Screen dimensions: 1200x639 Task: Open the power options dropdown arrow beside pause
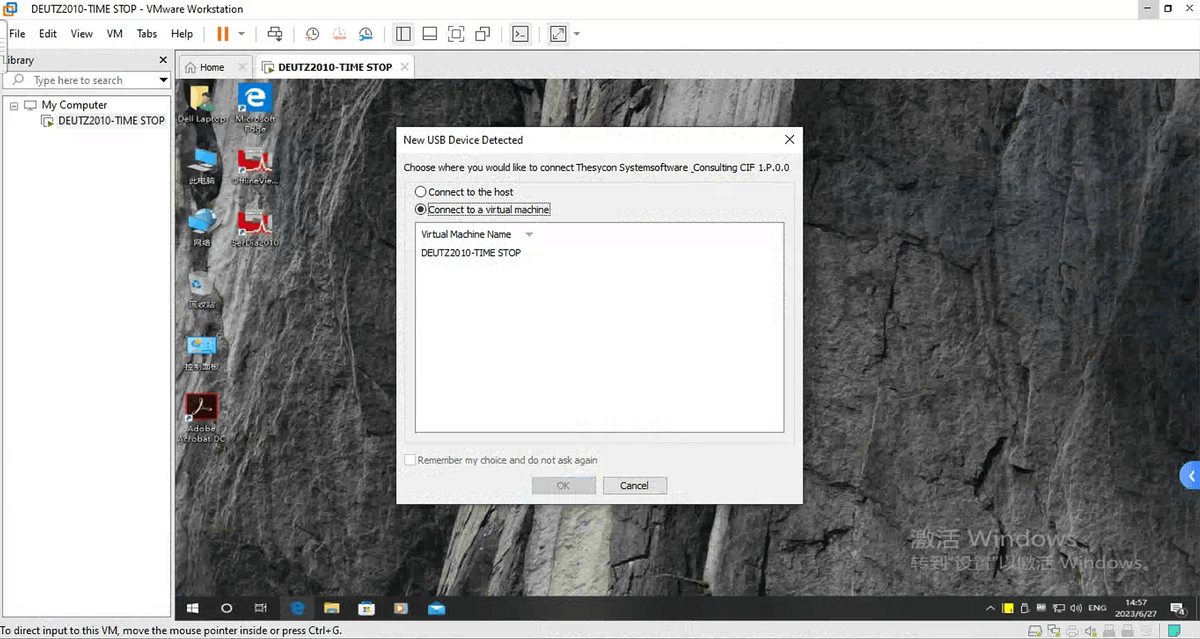click(241, 34)
